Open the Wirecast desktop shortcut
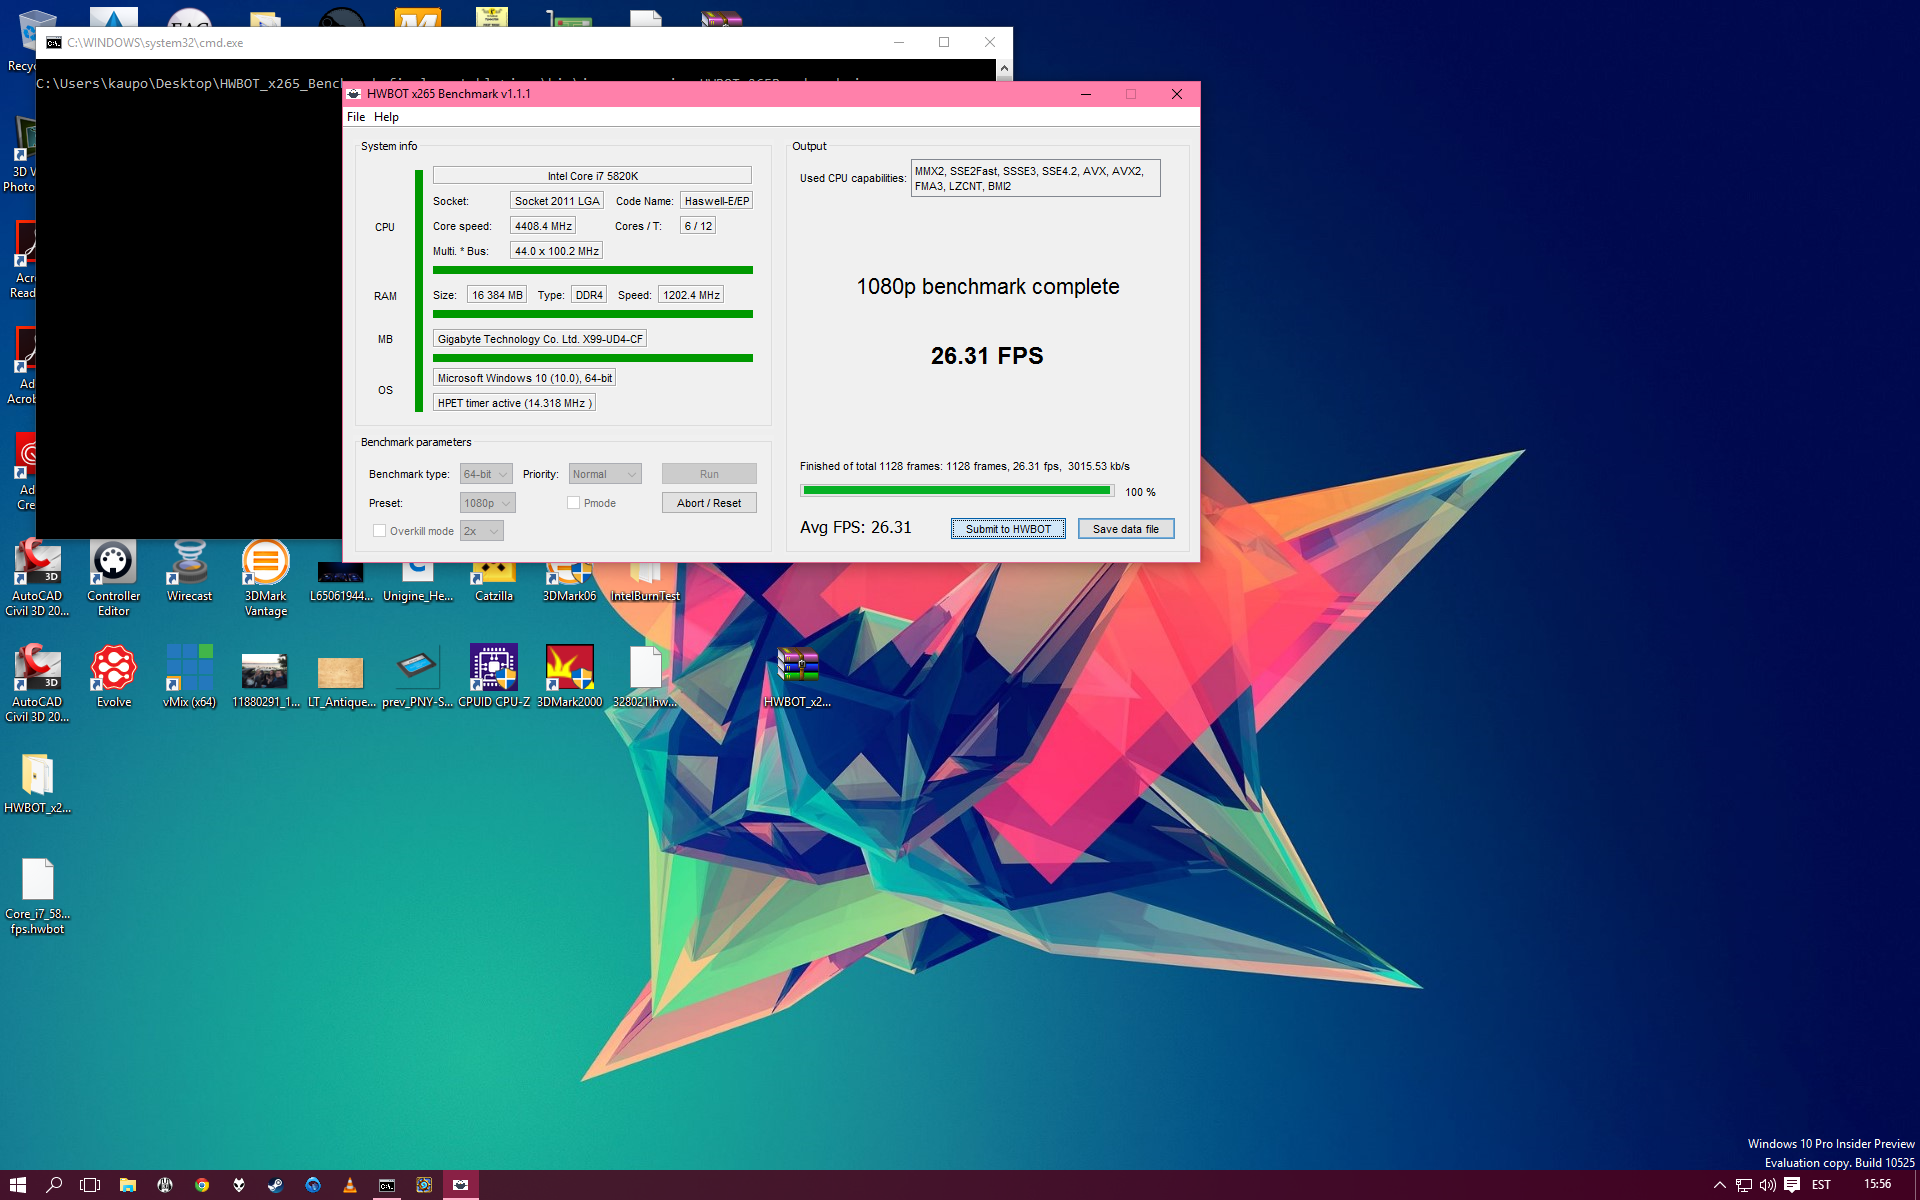The height and width of the screenshot is (1200, 1920). coord(189,571)
